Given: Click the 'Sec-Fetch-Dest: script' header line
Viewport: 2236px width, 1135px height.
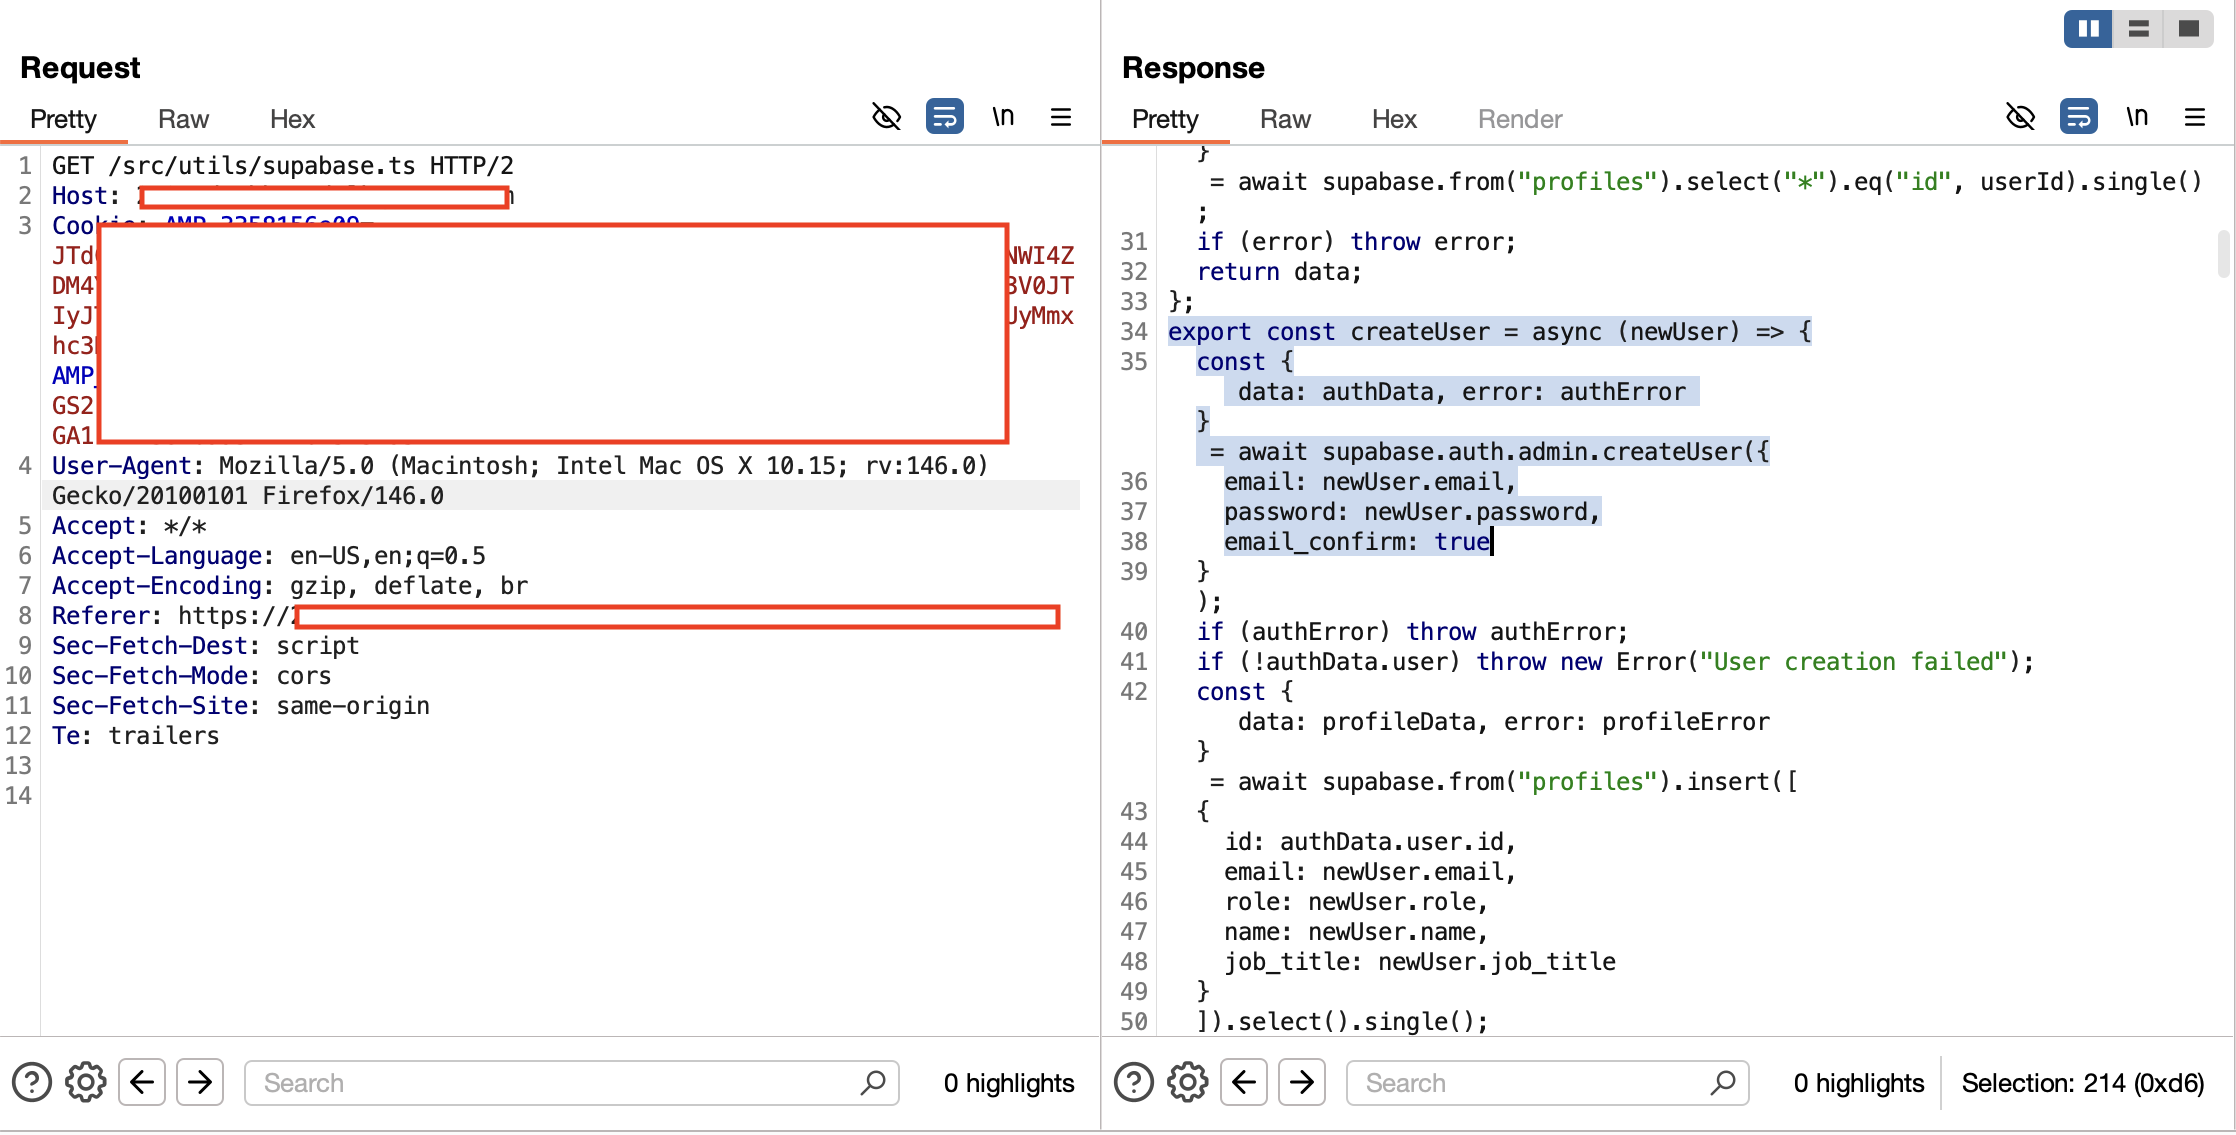Looking at the screenshot, I should (x=205, y=646).
